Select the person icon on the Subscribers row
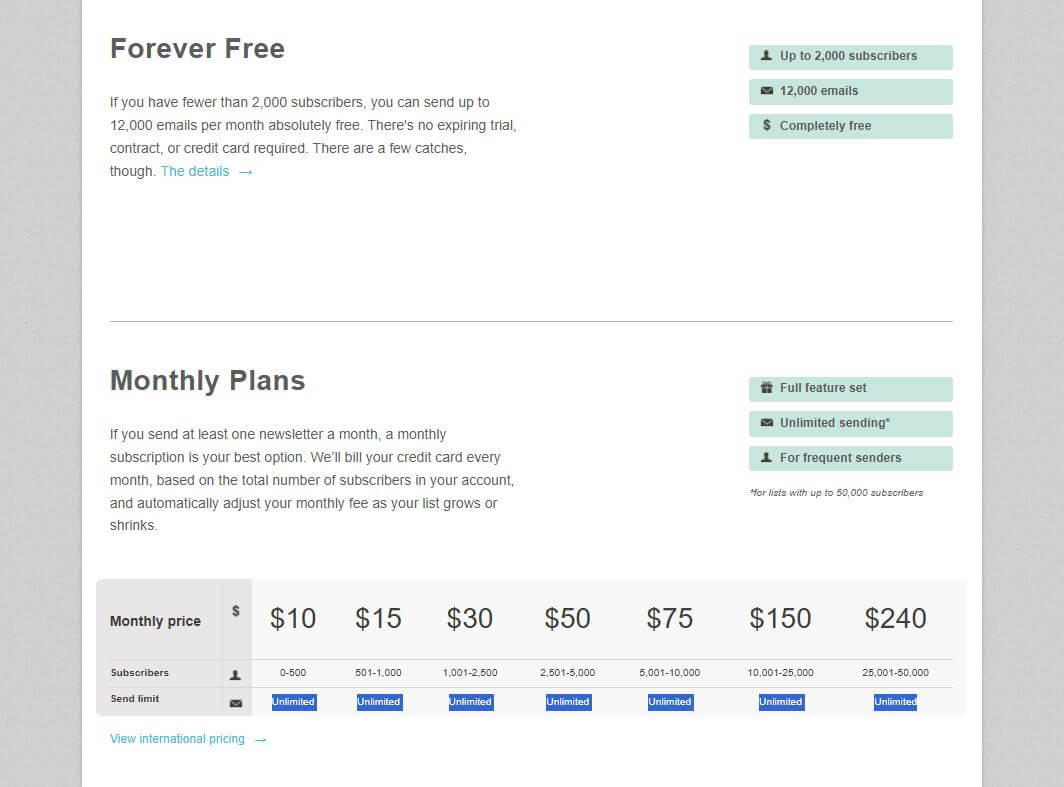Viewport: 1064px width, 787px height. 236,674
